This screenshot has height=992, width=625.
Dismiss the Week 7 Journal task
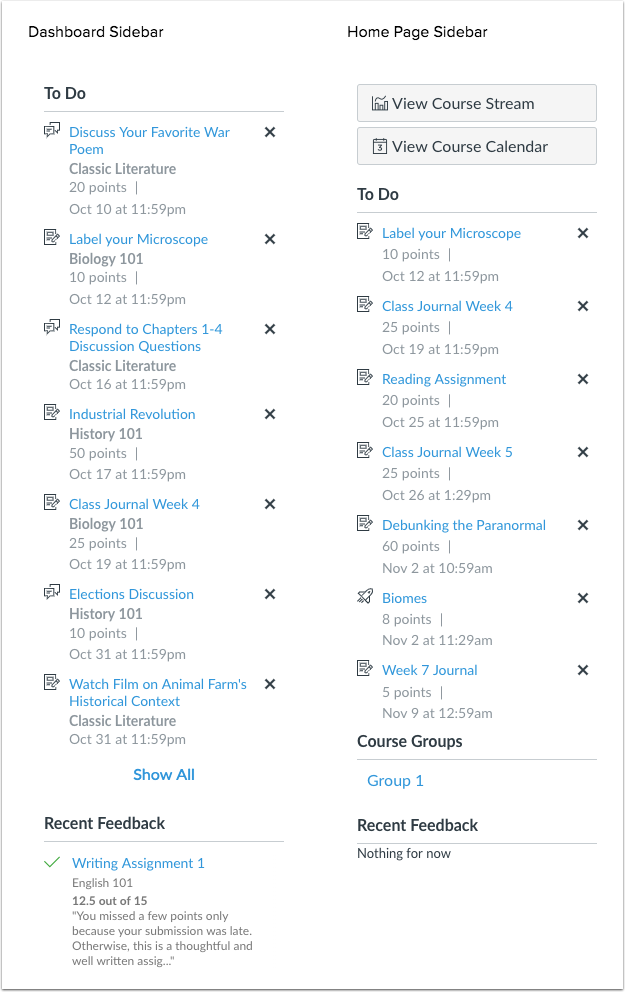pyautogui.click(x=583, y=669)
